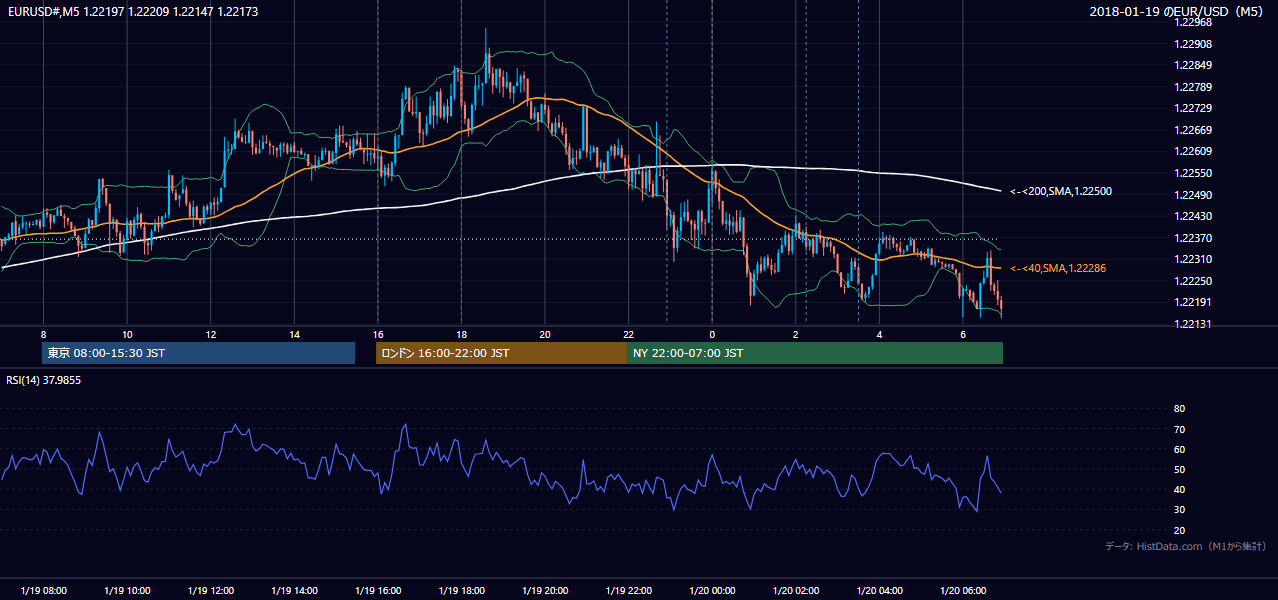Viewport: 1278px width, 600px height.
Task: Click price level 1.22131 on the axis
Action: point(1193,324)
